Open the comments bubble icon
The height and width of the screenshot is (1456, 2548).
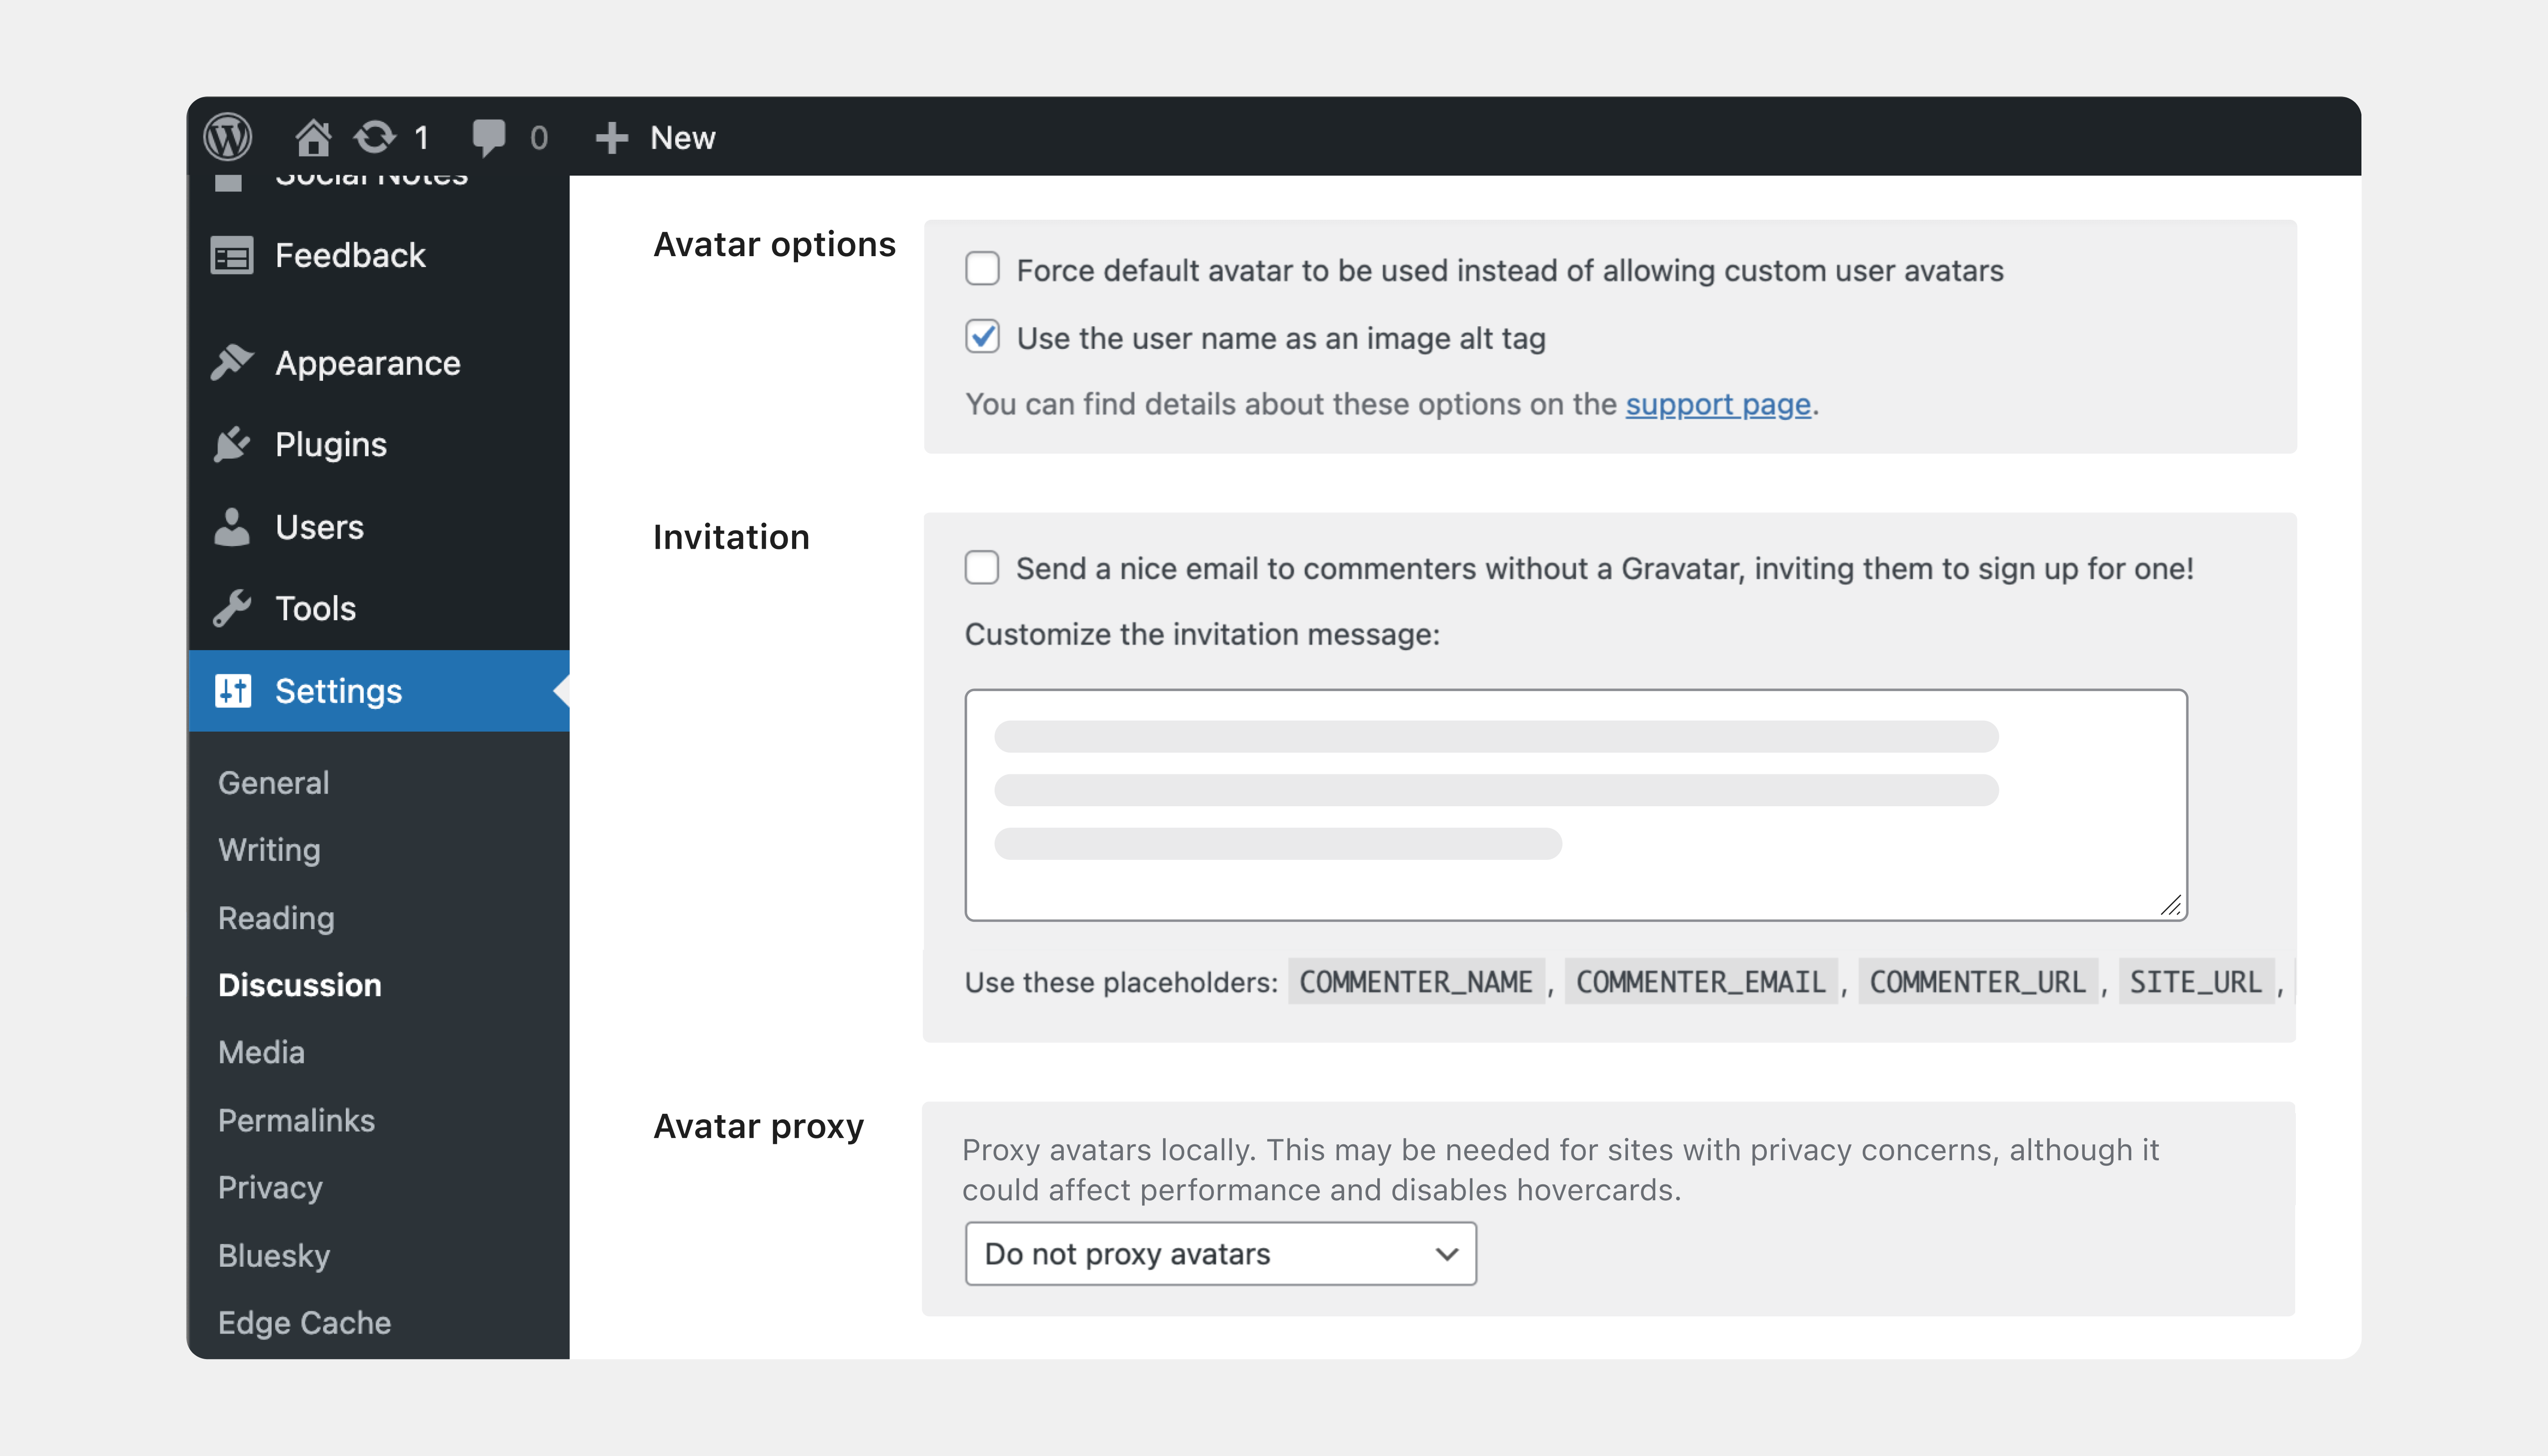pos(489,137)
